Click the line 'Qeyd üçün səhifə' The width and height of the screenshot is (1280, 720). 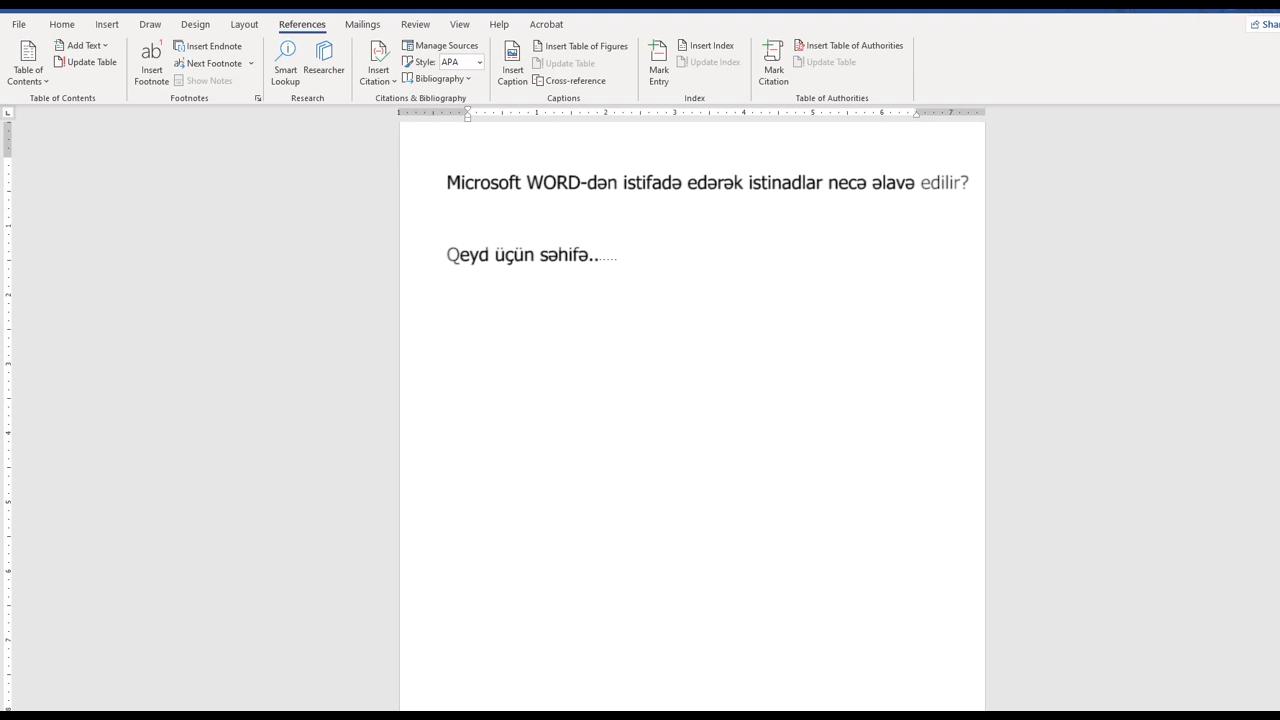click(x=531, y=255)
